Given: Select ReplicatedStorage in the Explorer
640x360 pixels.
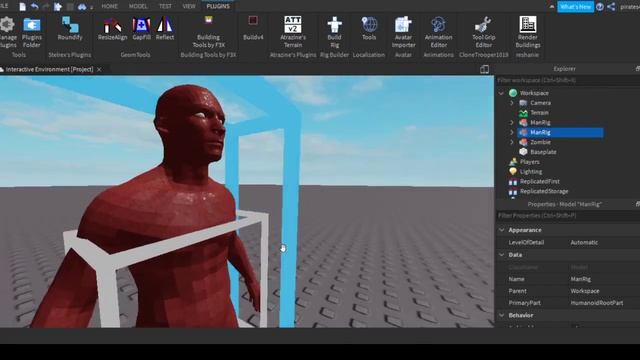Looking at the screenshot, I should 544,191.
